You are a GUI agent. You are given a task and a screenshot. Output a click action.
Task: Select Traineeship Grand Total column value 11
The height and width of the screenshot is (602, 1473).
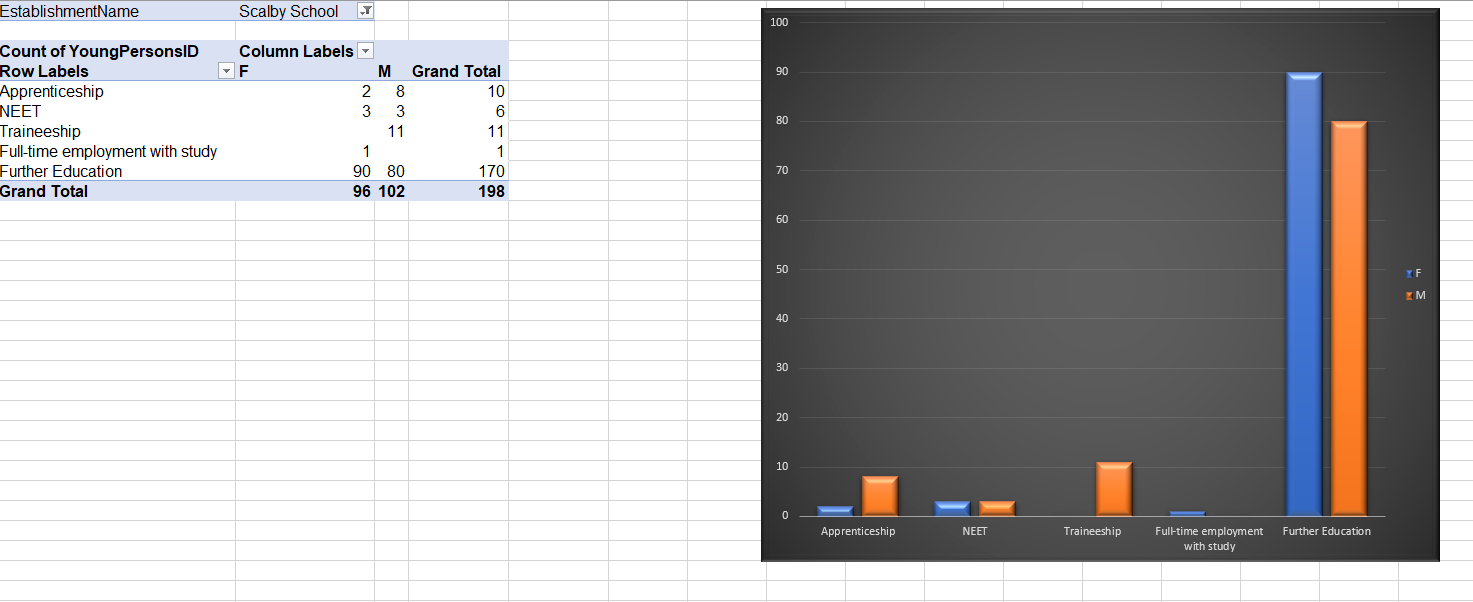(x=458, y=131)
